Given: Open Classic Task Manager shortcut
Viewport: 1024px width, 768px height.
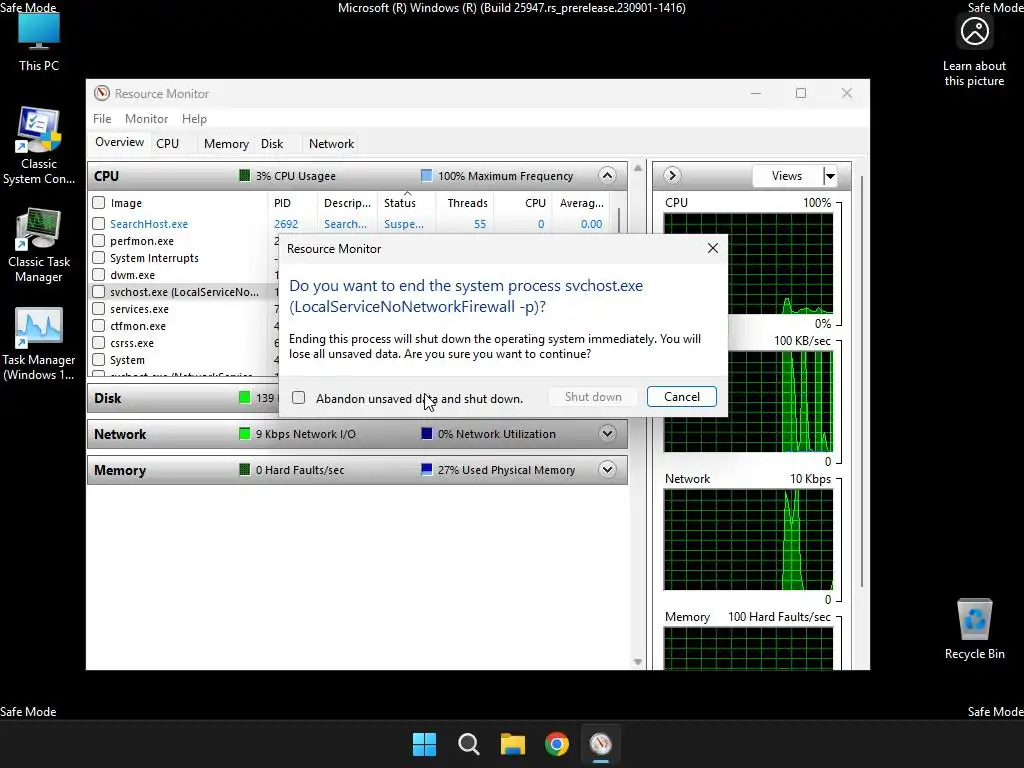Looking at the screenshot, I should click(x=39, y=246).
